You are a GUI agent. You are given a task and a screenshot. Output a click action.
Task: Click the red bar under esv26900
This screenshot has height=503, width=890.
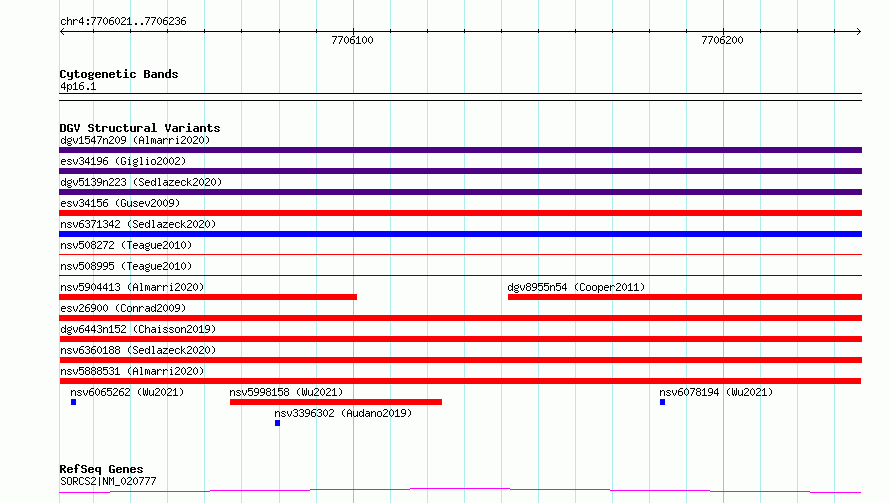[x=460, y=318]
